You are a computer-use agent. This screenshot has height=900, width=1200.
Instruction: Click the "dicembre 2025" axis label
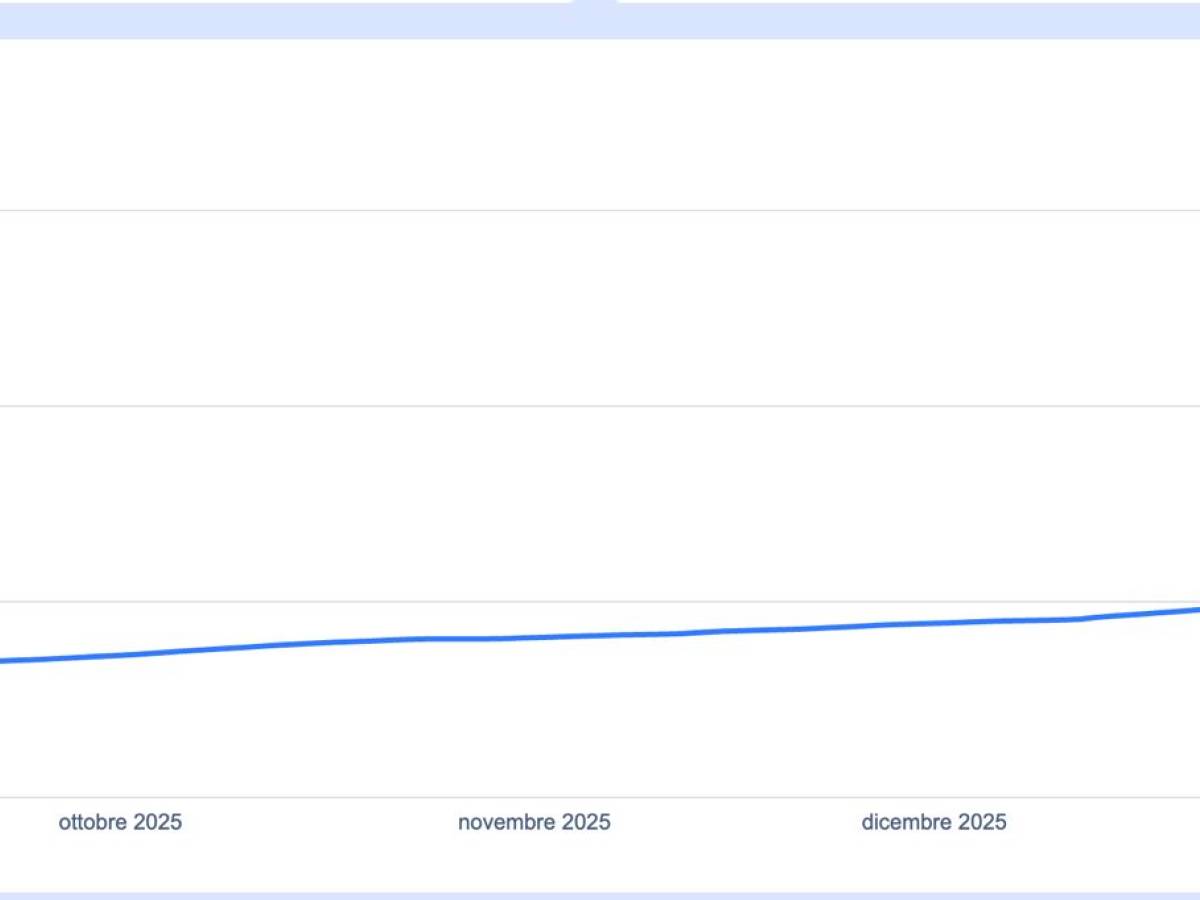(x=934, y=822)
